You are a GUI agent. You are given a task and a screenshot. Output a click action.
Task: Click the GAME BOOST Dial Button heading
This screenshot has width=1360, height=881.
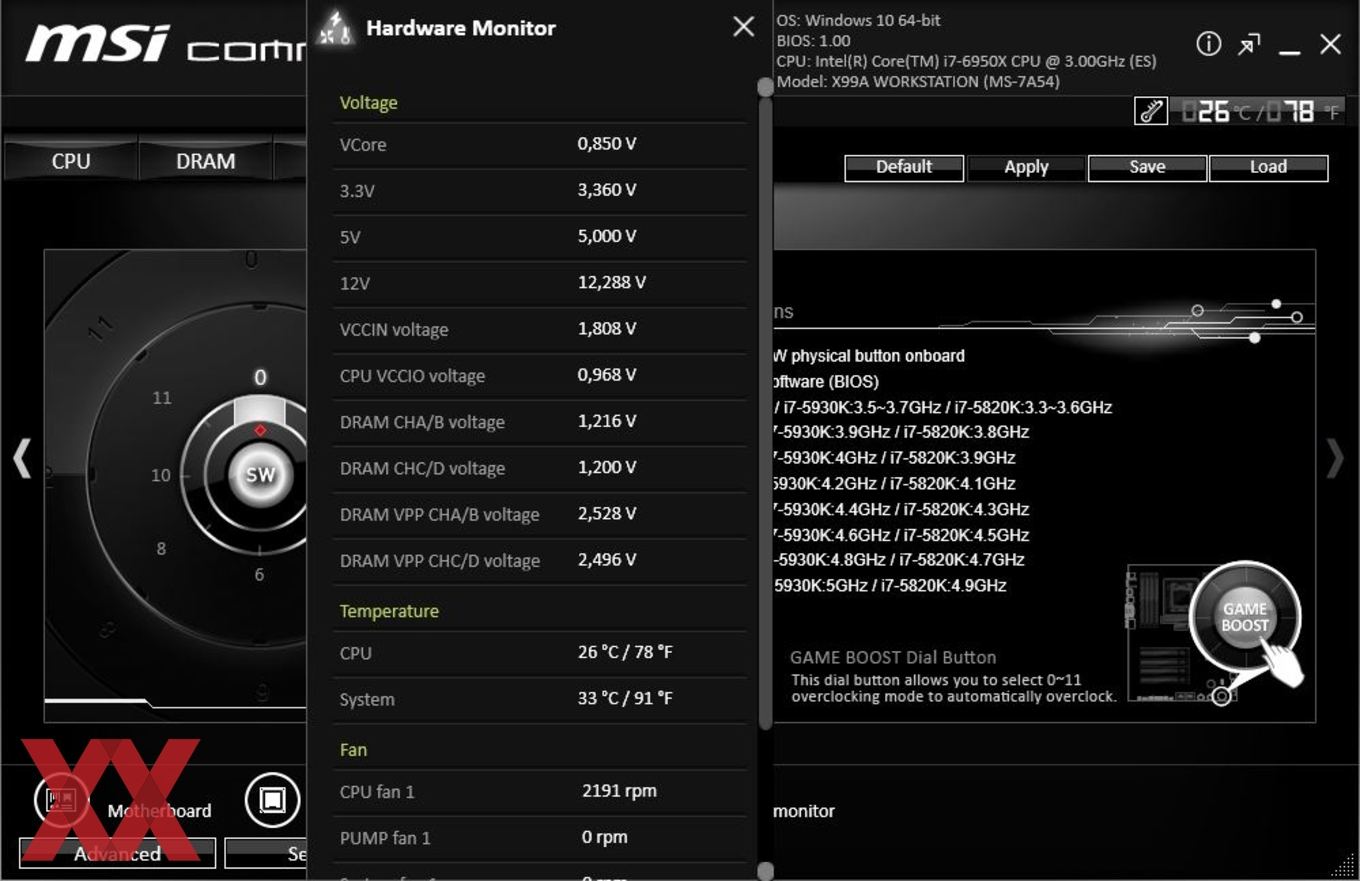point(893,657)
